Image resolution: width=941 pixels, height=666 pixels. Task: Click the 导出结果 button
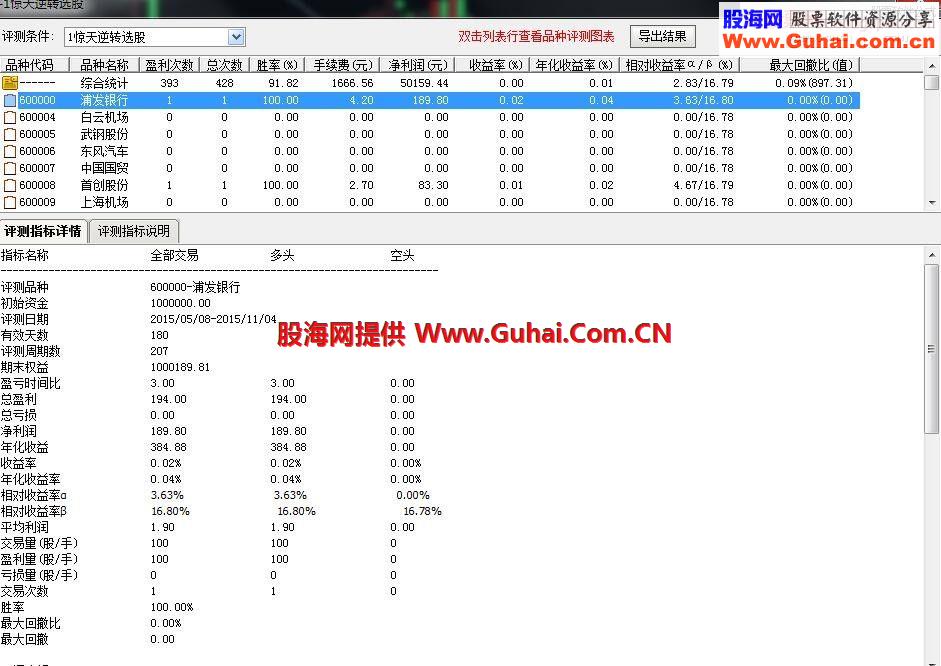[x=663, y=37]
